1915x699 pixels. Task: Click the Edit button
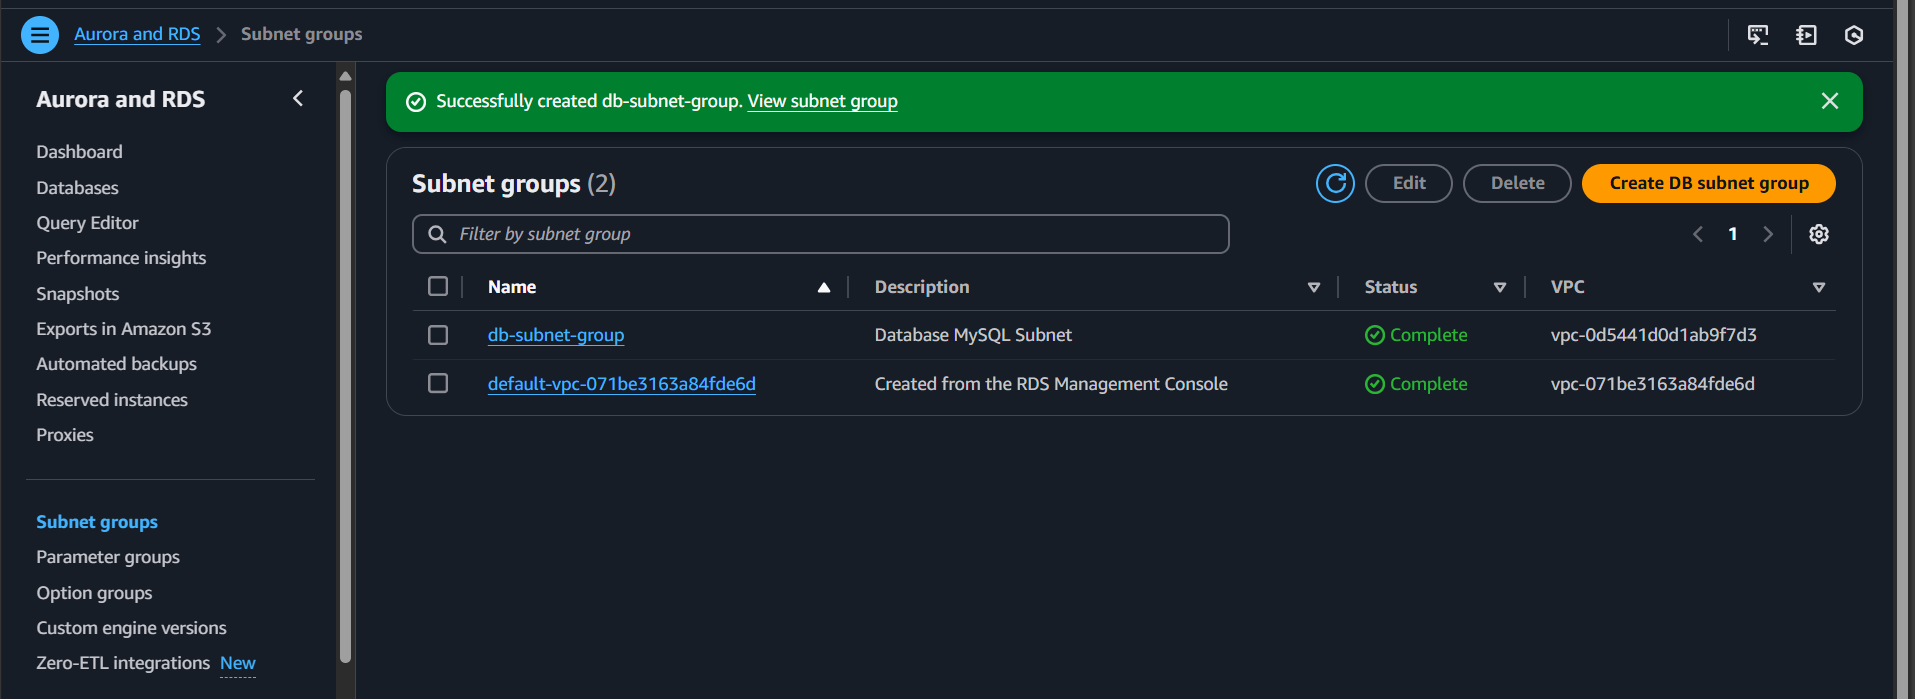coord(1408,183)
